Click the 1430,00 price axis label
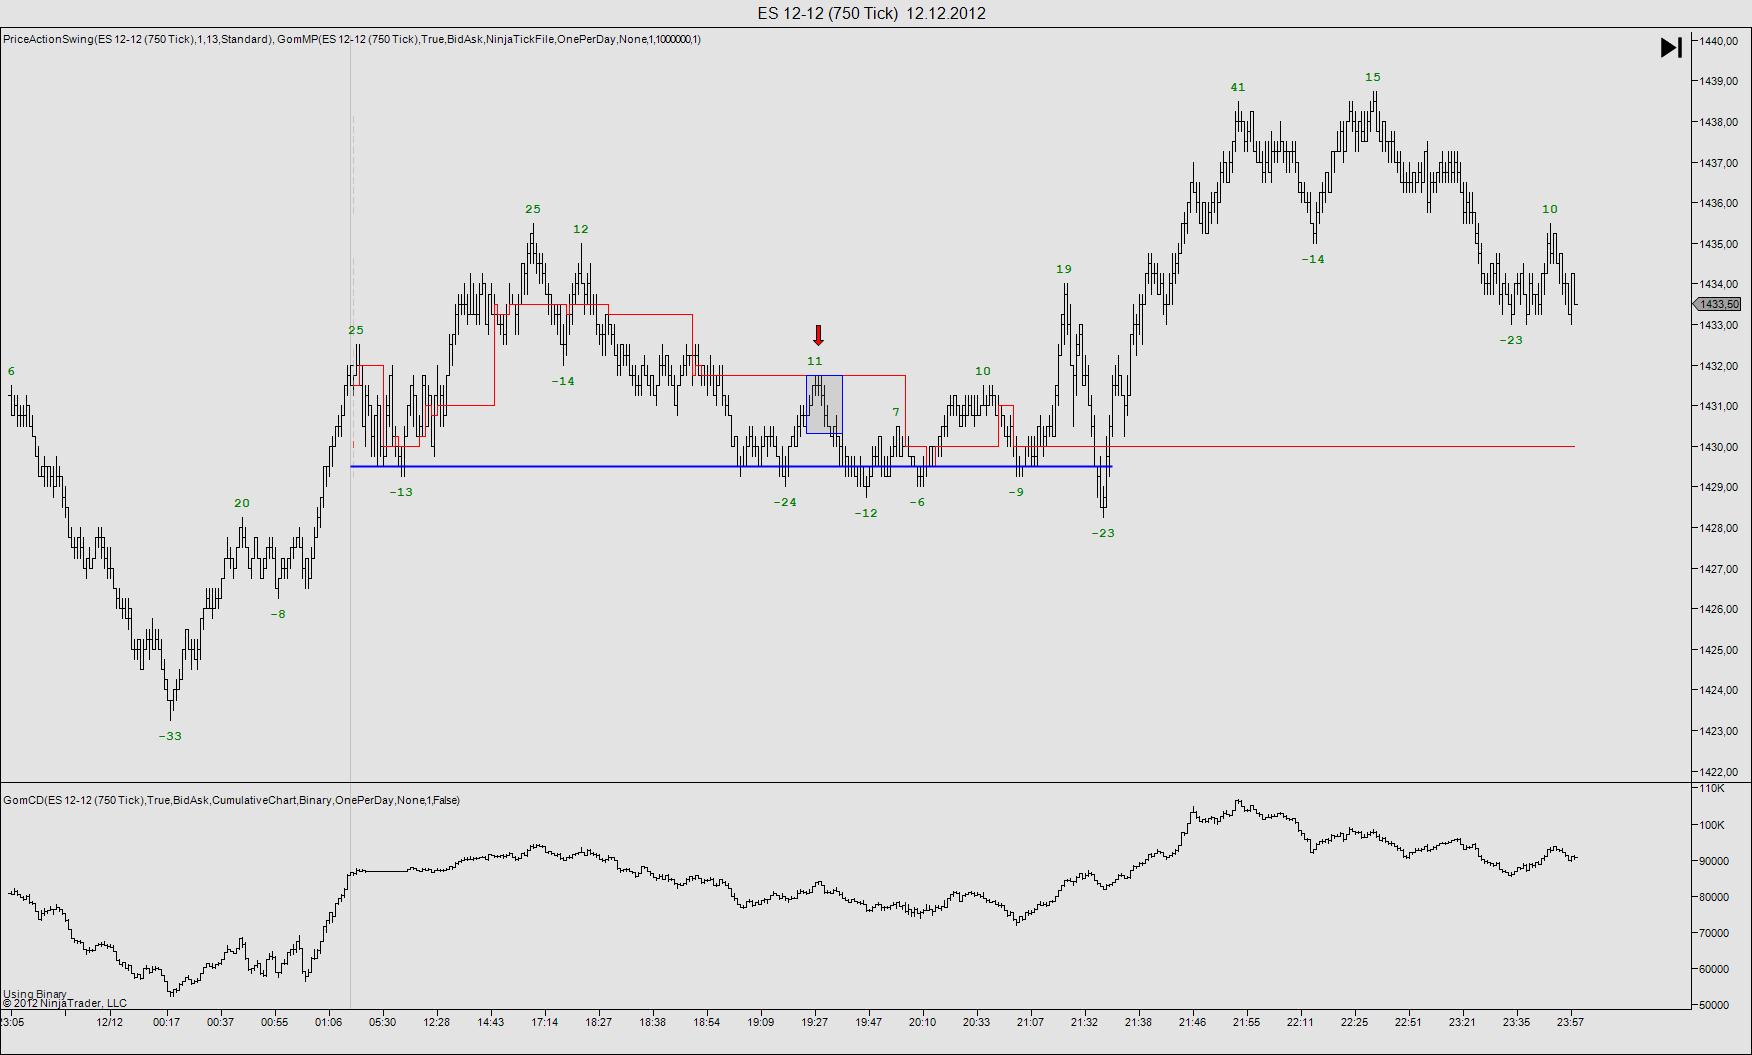 (1718, 447)
